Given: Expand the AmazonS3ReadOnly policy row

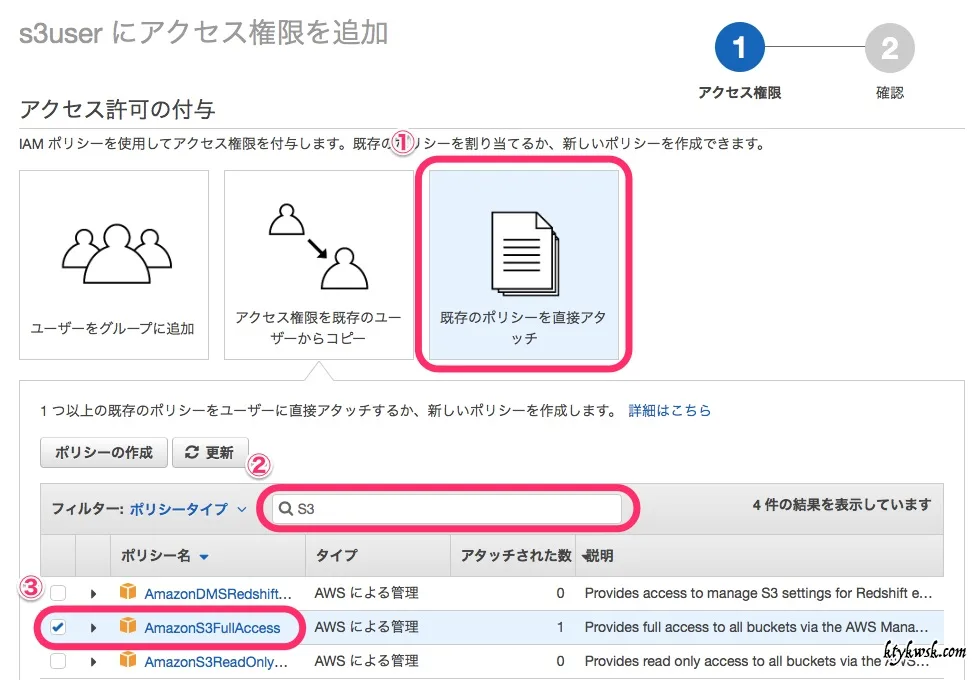Looking at the screenshot, I should (93, 661).
